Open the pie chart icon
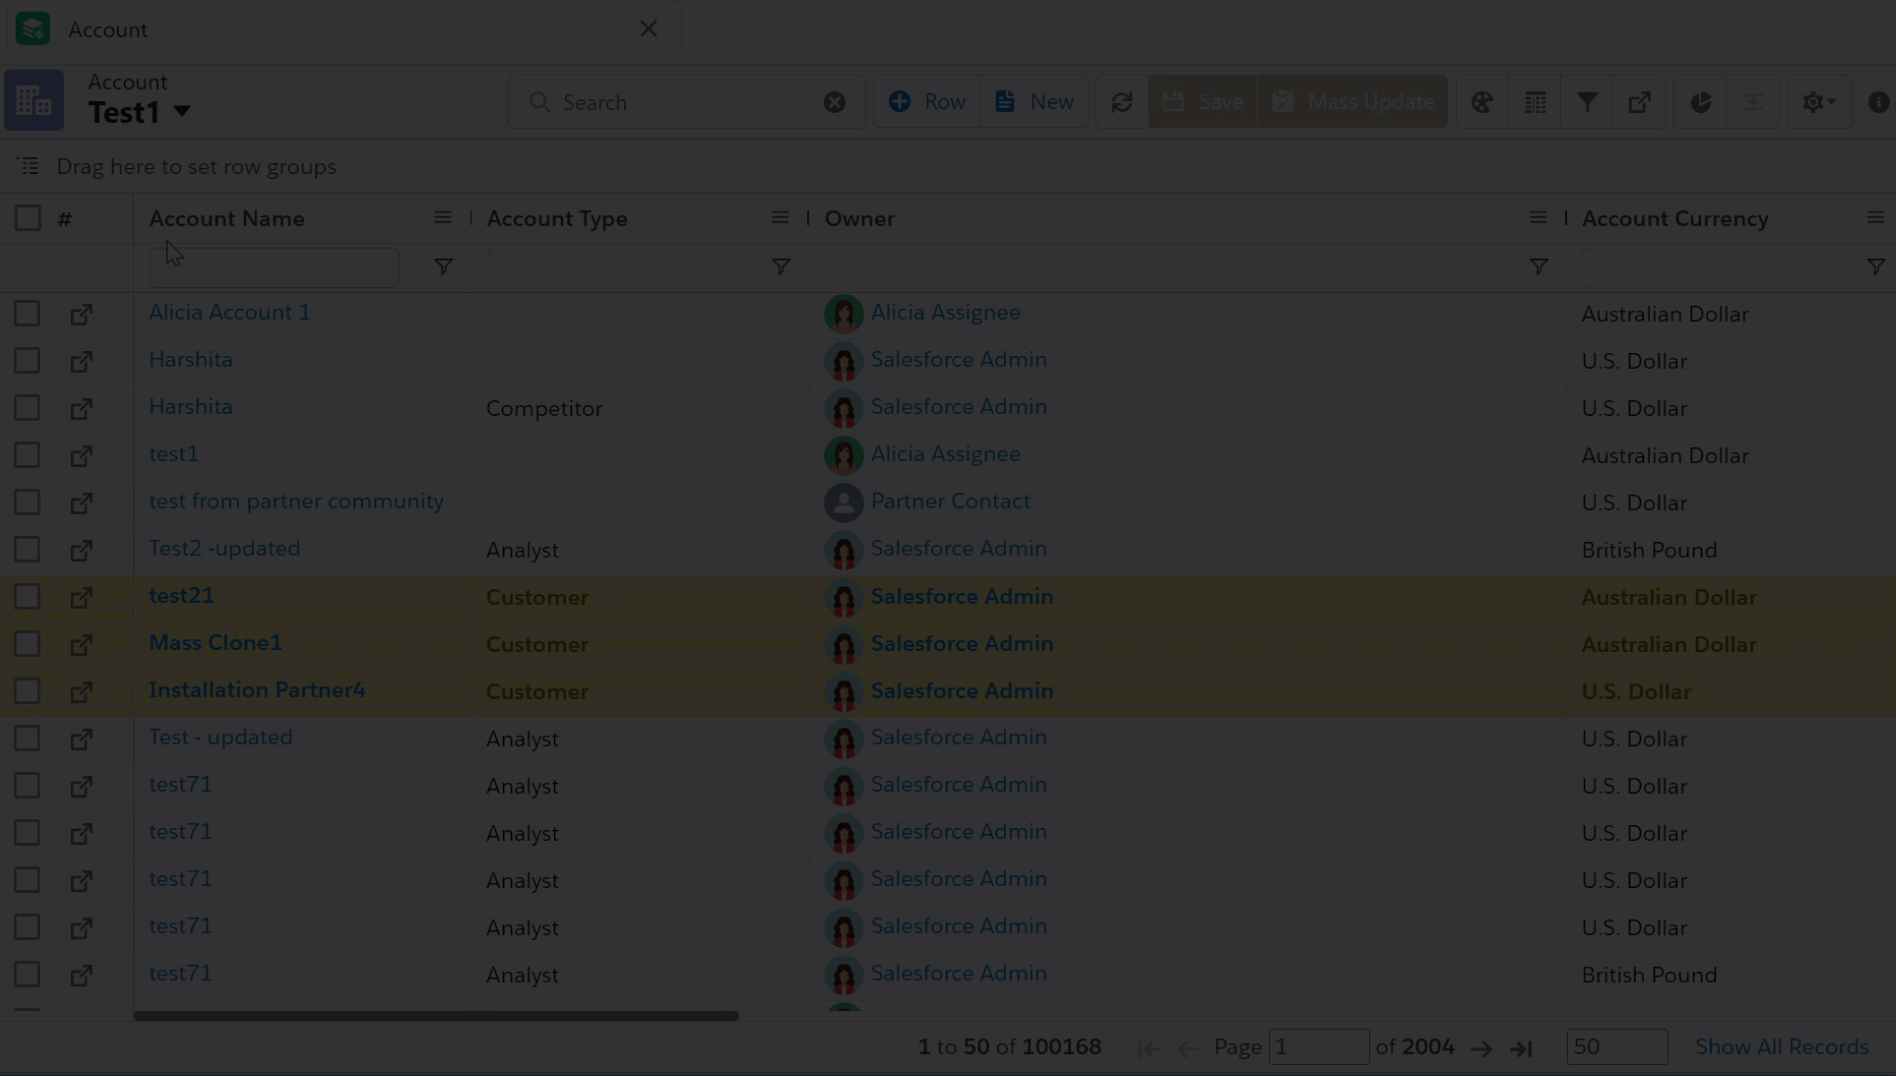Image resolution: width=1896 pixels, height=1076 pixels. coord(1701,102)
